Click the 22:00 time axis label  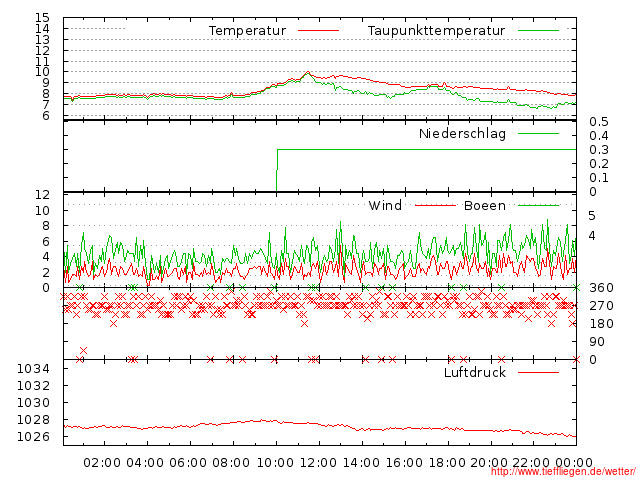pyautogui.click(x=531, y=463)
